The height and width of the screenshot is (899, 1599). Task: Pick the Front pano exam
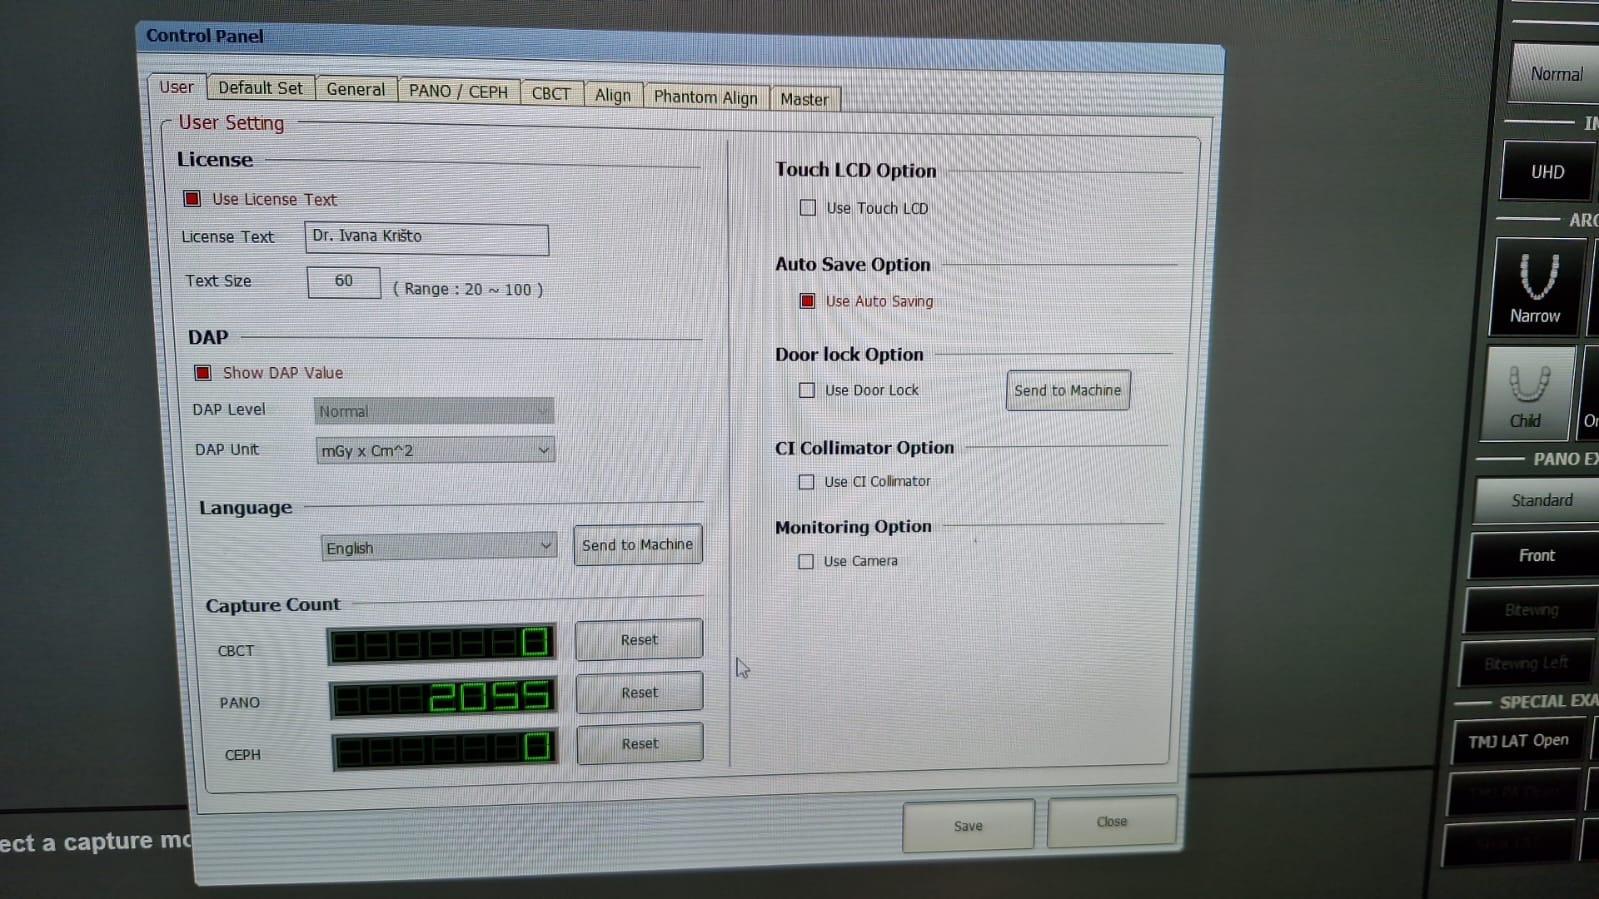[1536, 555]
